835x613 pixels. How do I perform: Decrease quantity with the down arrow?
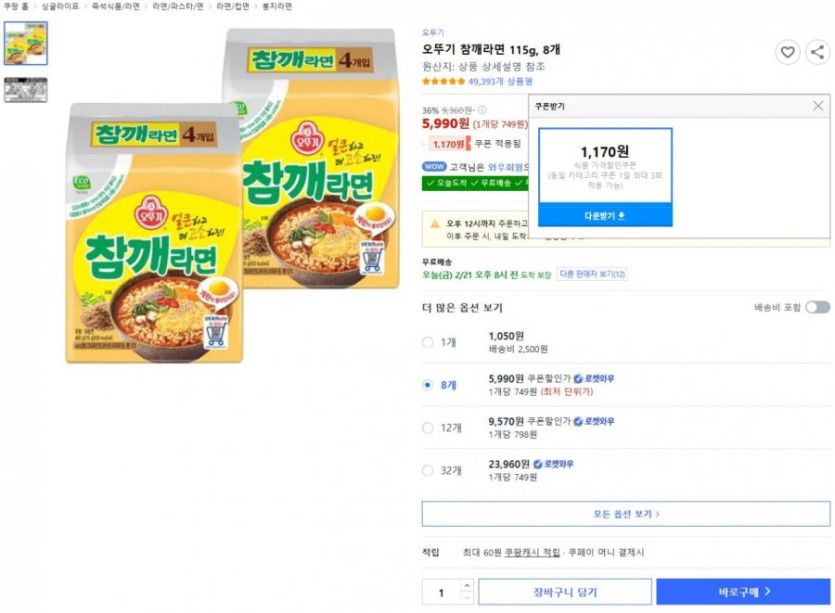[x=466, y=599]
